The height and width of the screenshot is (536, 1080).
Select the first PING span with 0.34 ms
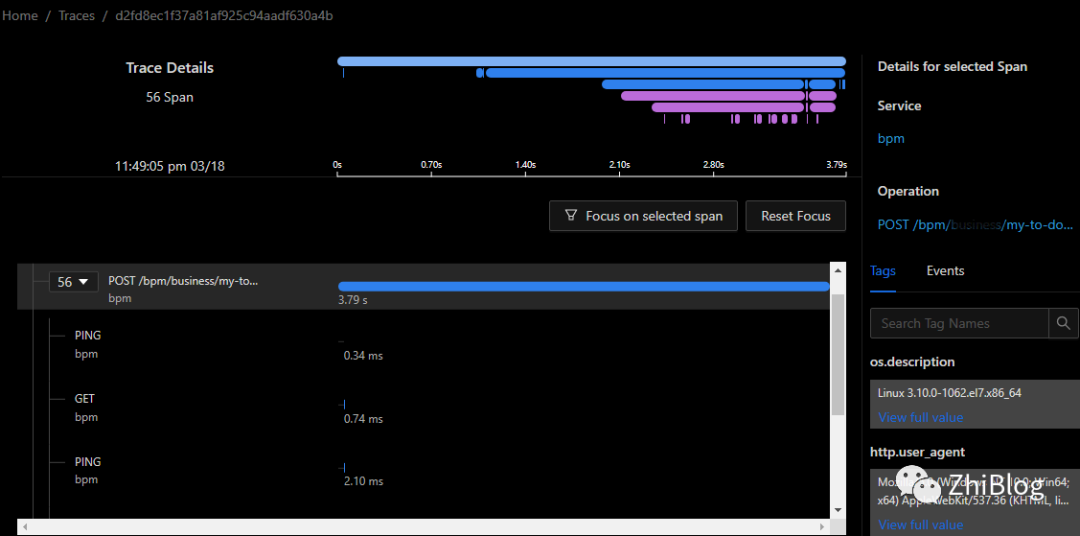(x=423, y=345)
